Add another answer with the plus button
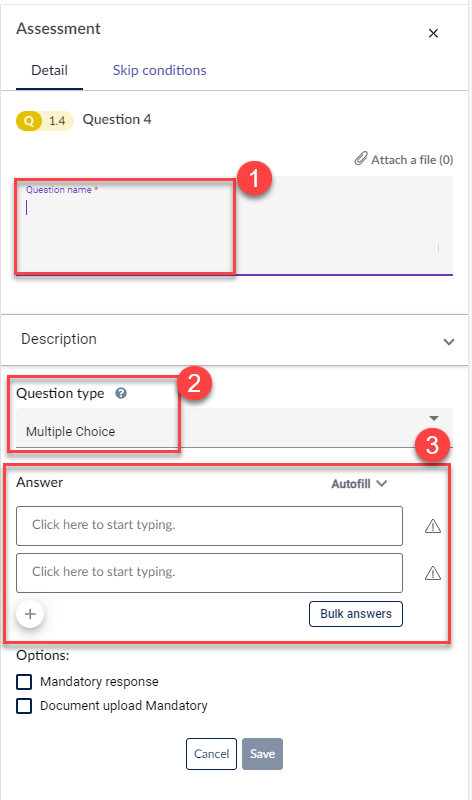Image resolution: width=472 pixels, height=800 pixels. click(x=30, y=613)
